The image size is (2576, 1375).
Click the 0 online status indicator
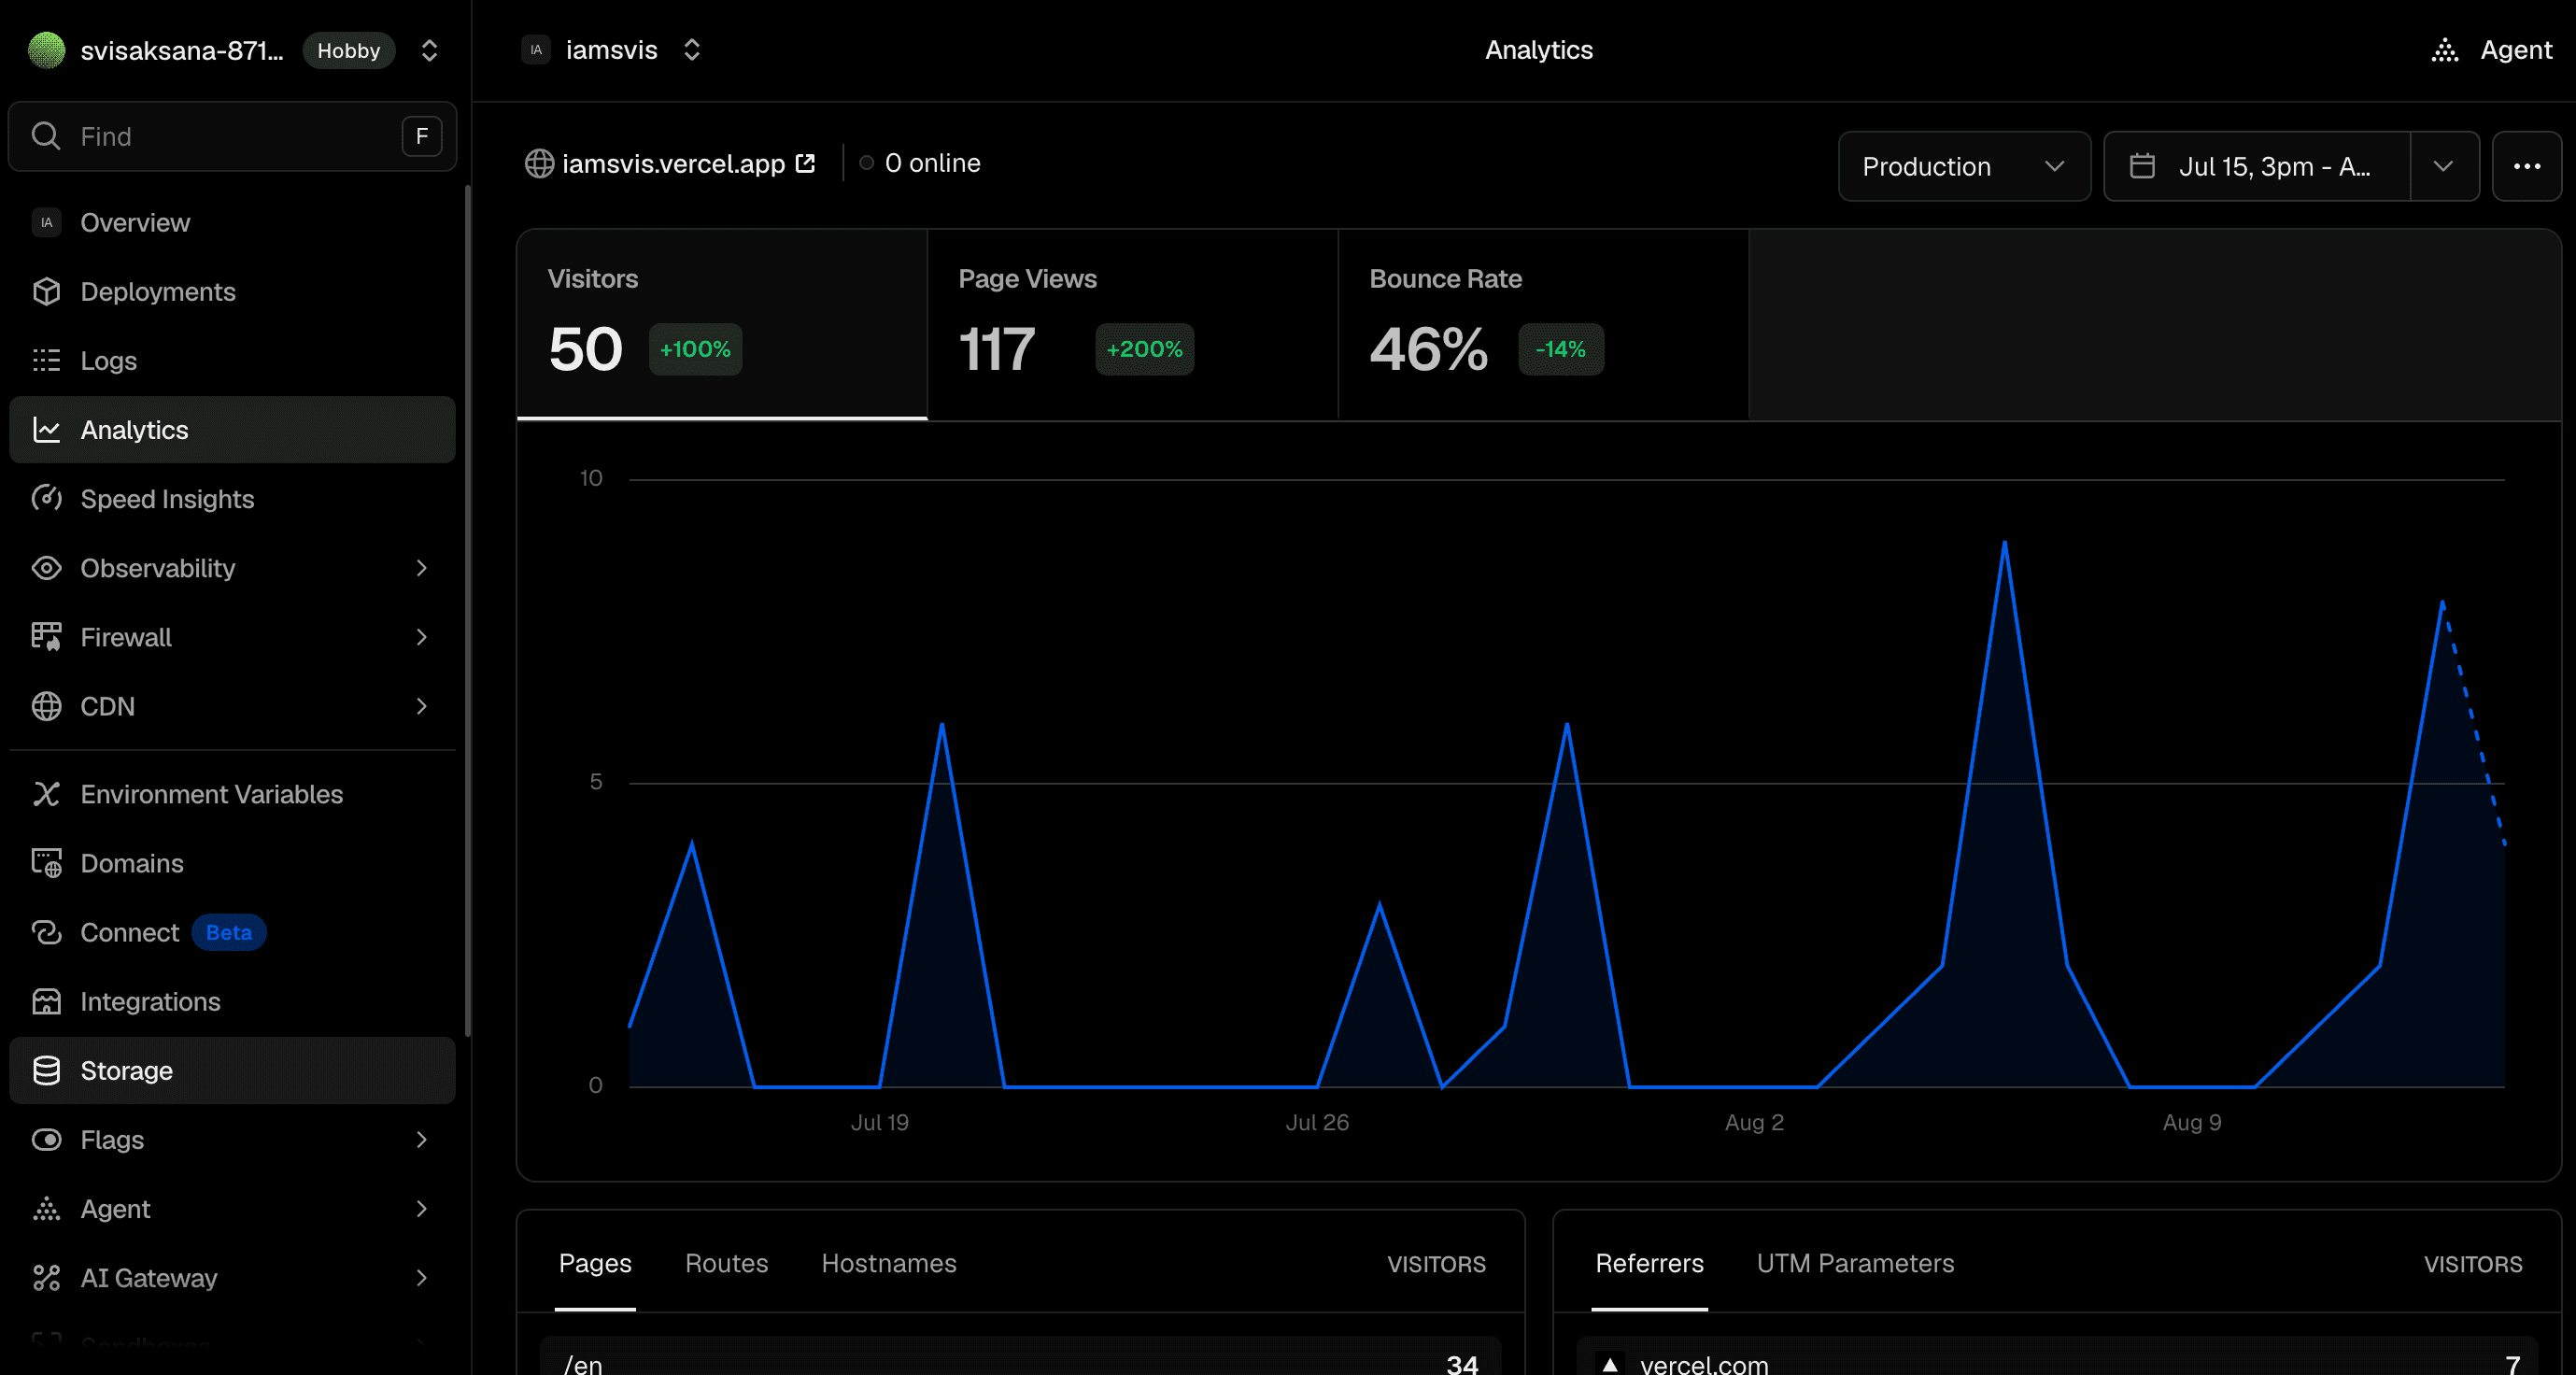pyautogui.click(x=920, y=162)
